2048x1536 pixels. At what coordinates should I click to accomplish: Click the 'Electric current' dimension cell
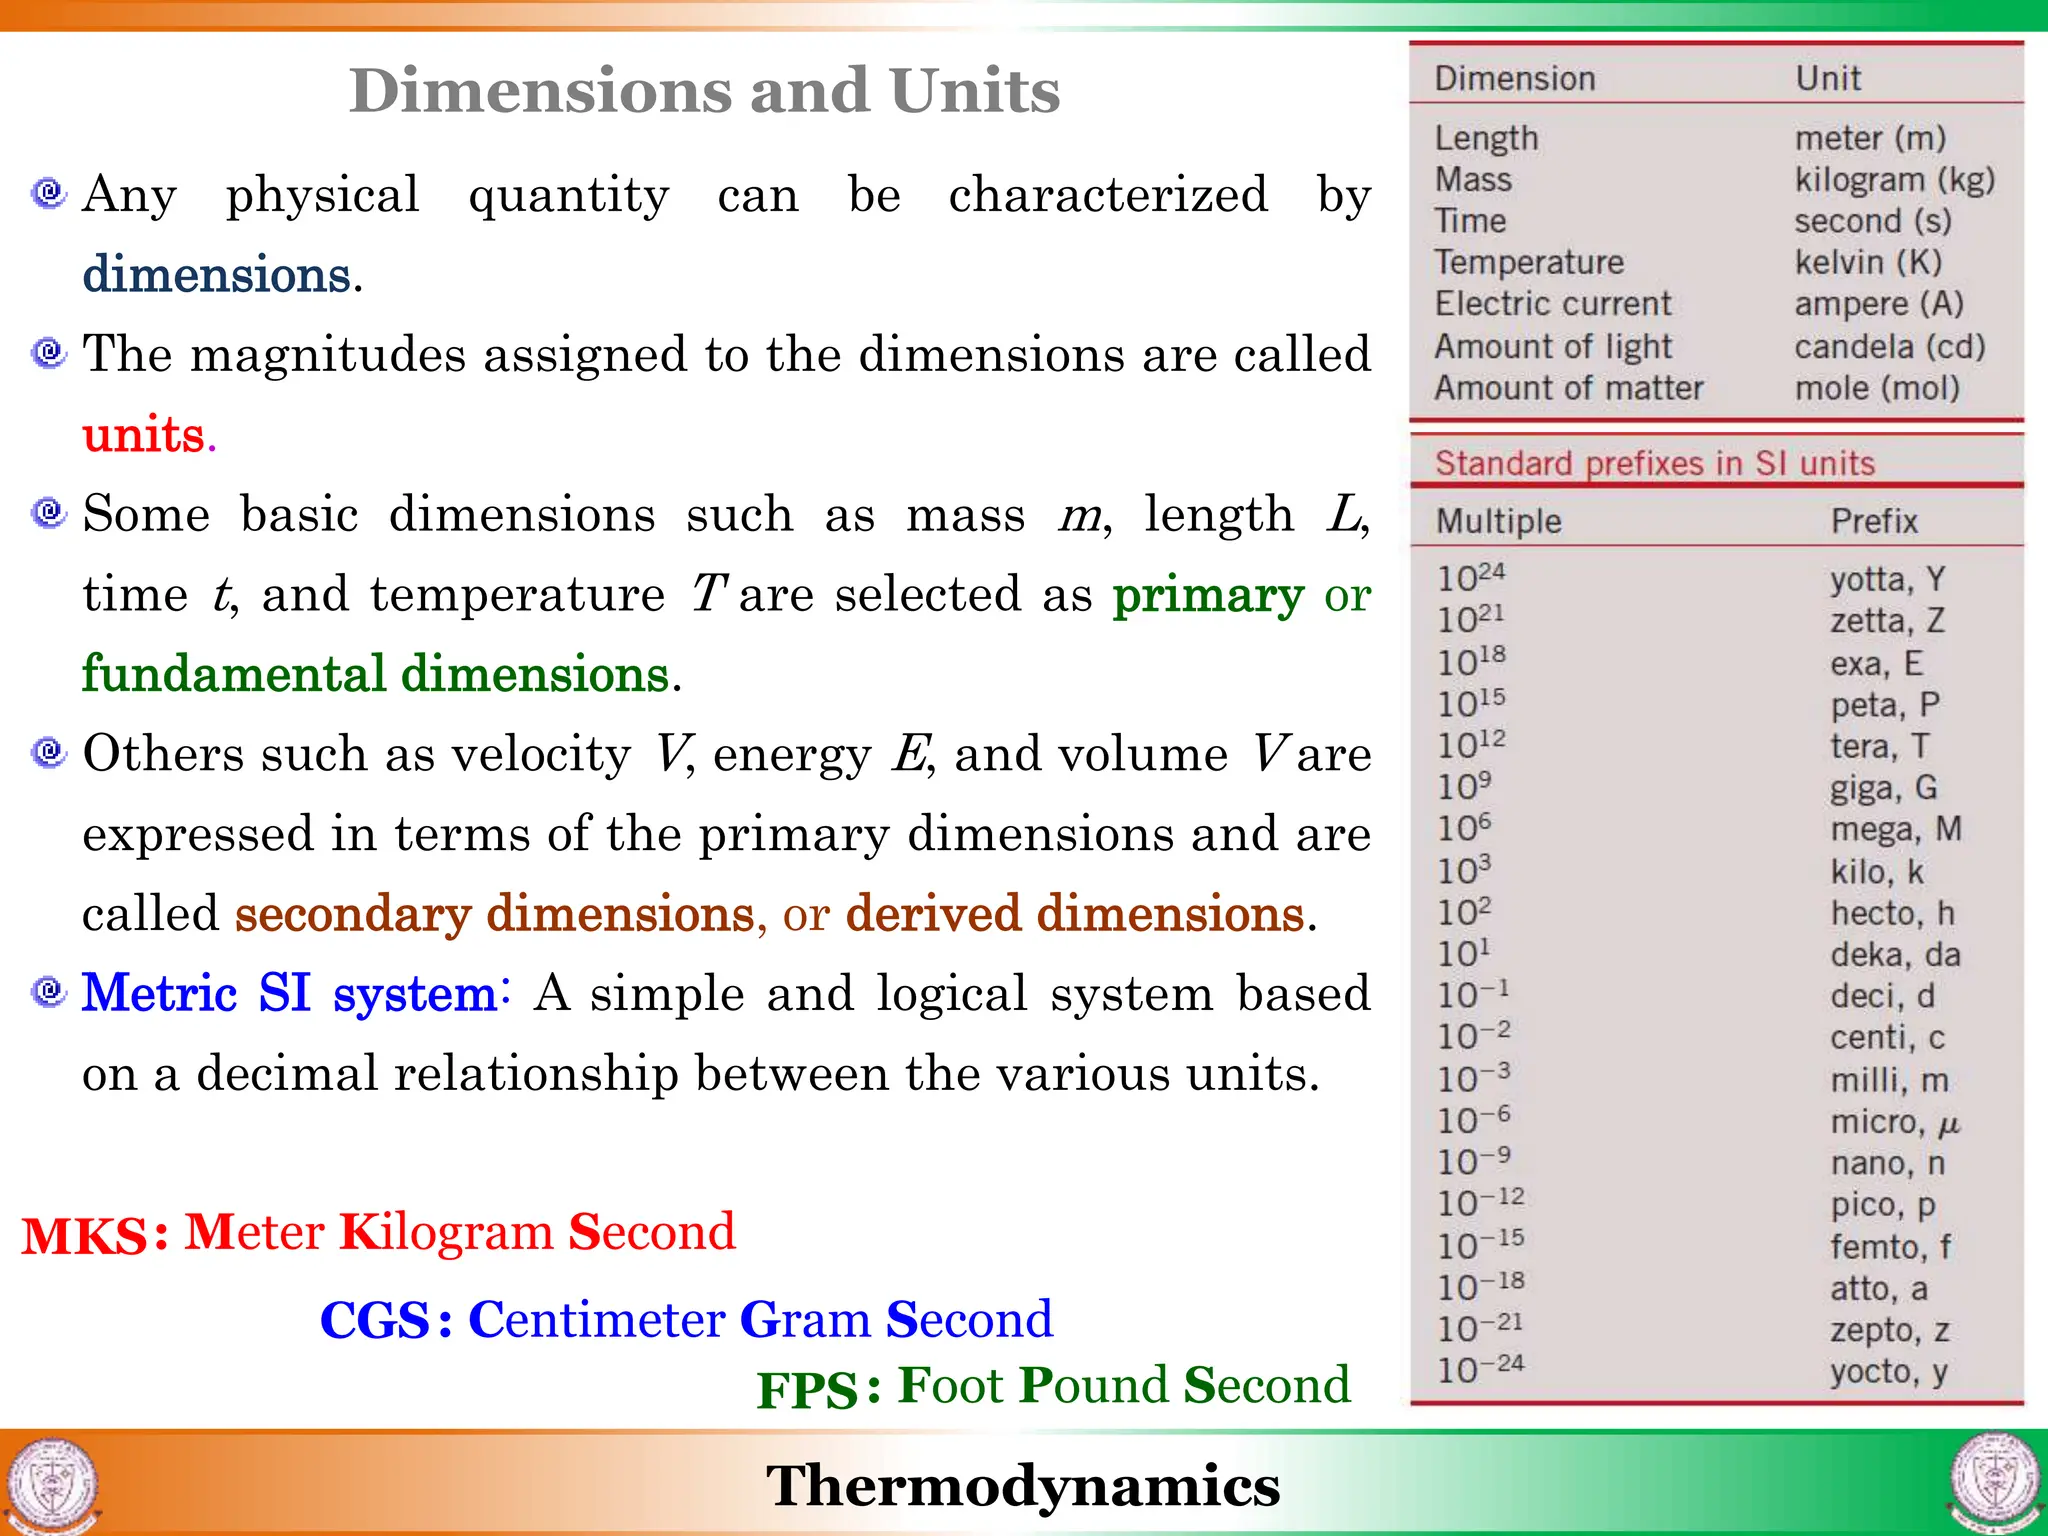(x=1552, y=304)
